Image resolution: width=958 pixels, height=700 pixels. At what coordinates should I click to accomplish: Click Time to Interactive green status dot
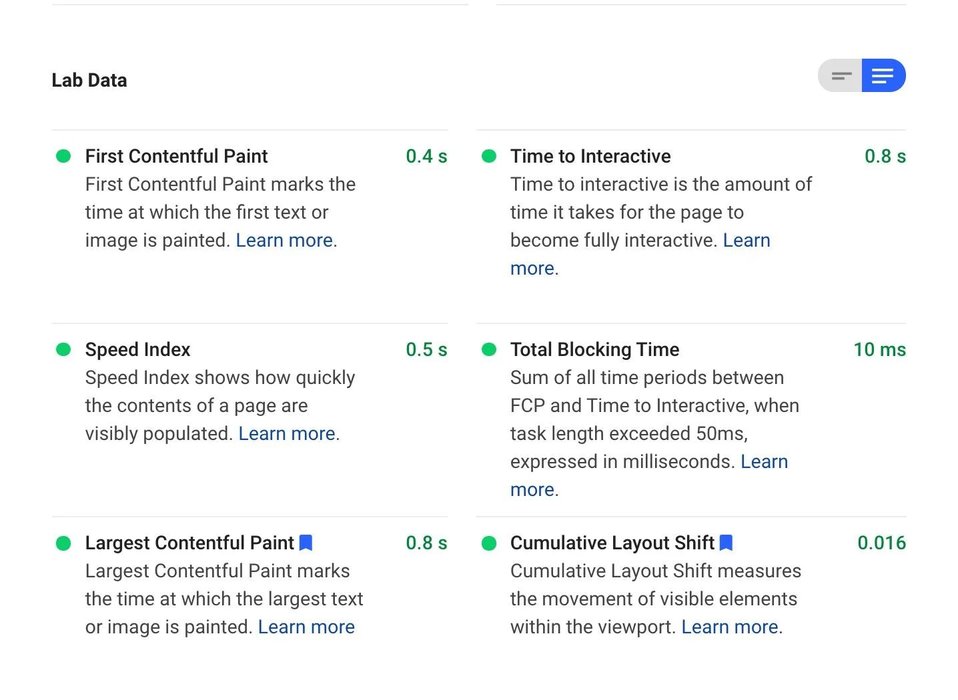[489, 156]
